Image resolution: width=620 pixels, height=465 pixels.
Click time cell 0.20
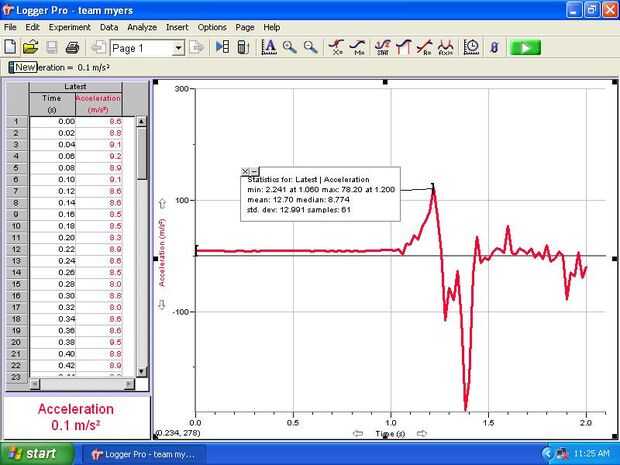point(53,238)
